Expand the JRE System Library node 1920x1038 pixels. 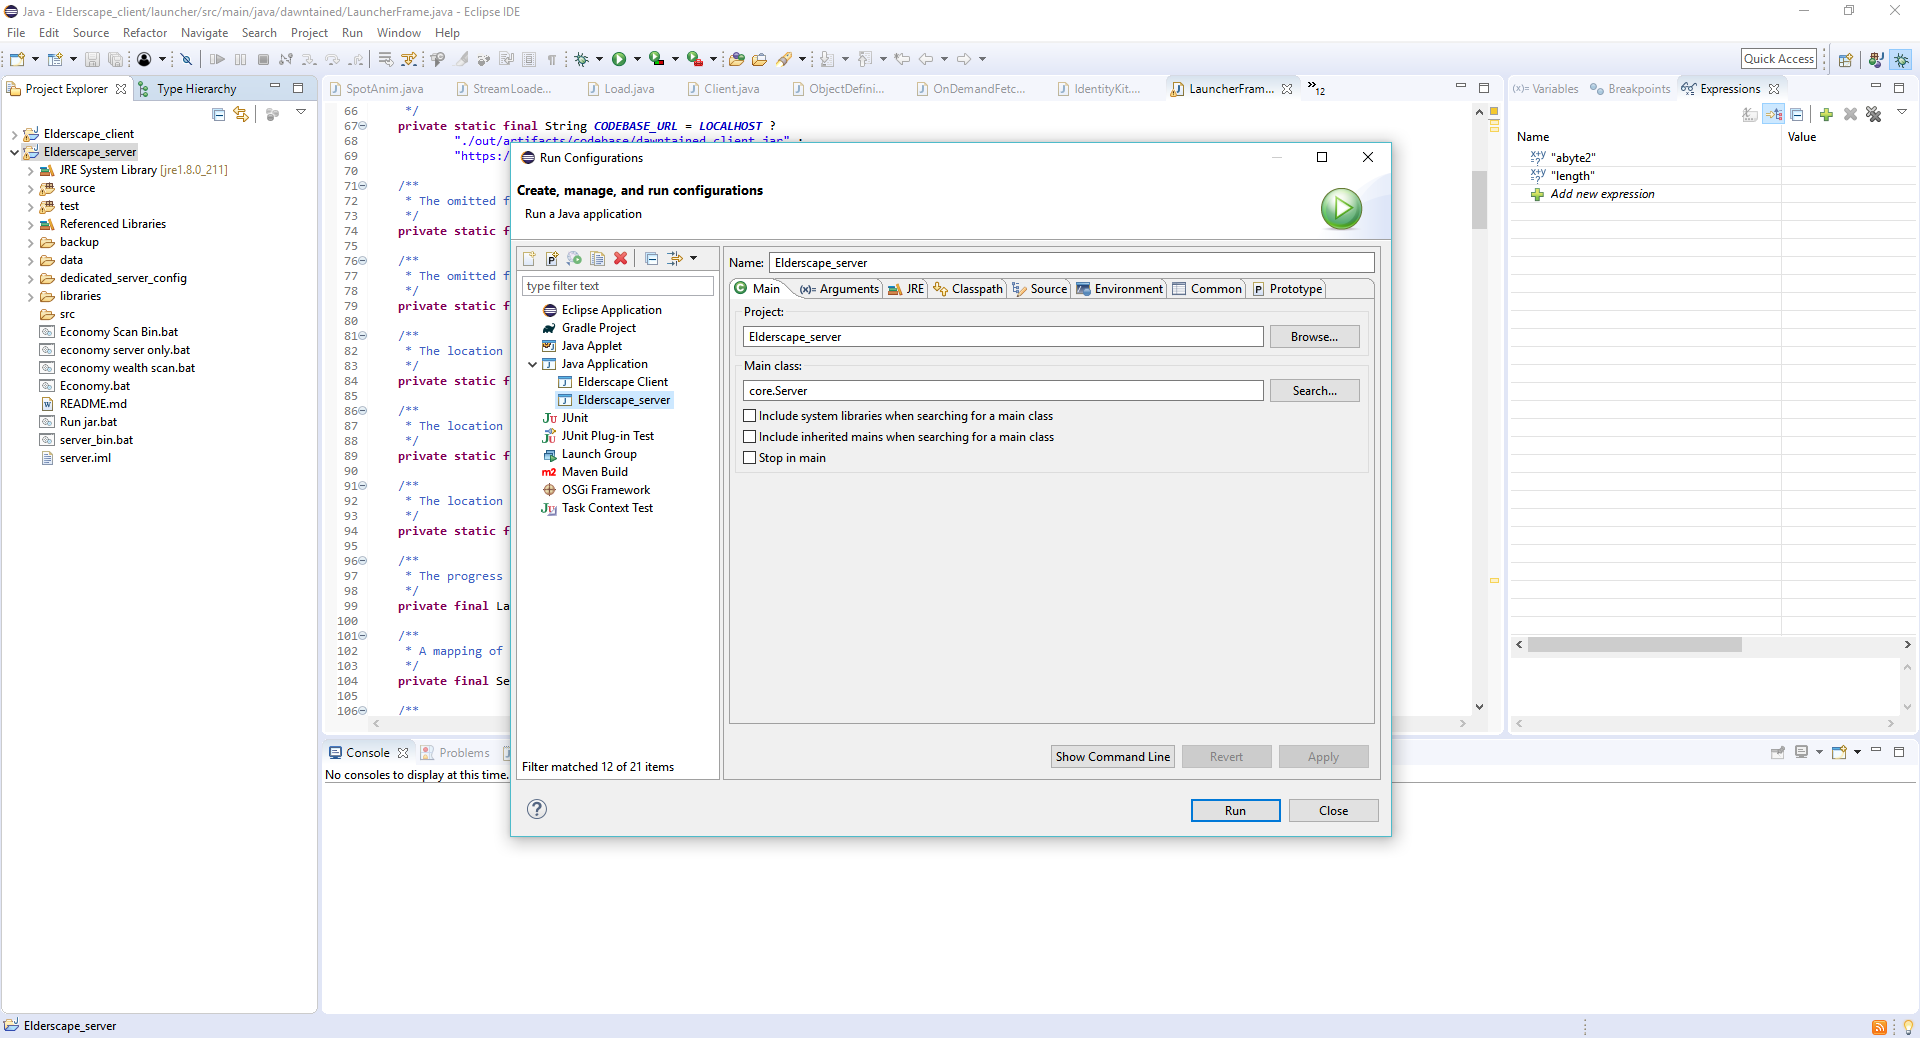30,171
